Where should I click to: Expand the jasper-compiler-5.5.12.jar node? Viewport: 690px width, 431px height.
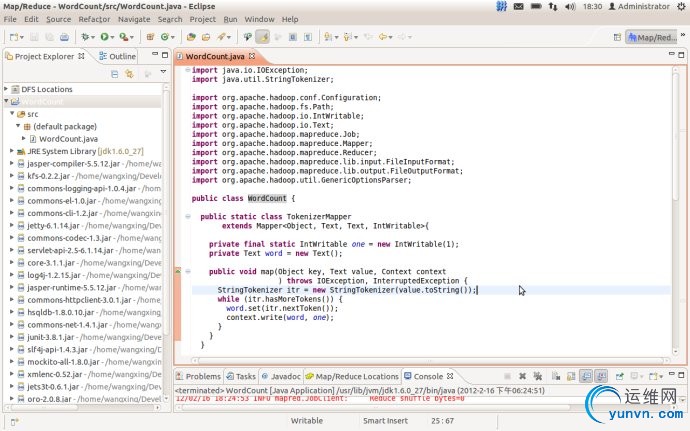(12, 163)
